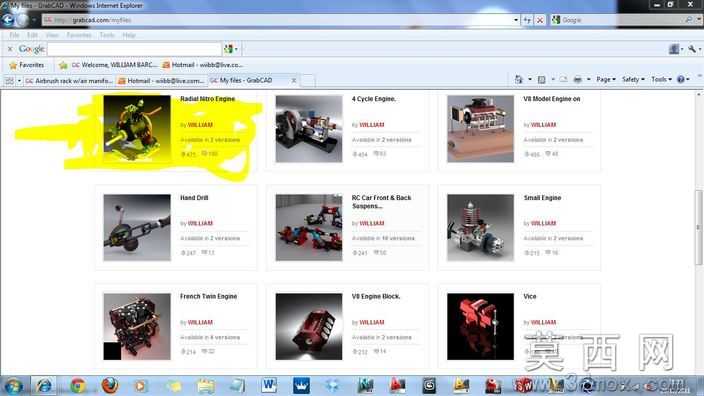Open the Favorites star button

coord(27,65)
